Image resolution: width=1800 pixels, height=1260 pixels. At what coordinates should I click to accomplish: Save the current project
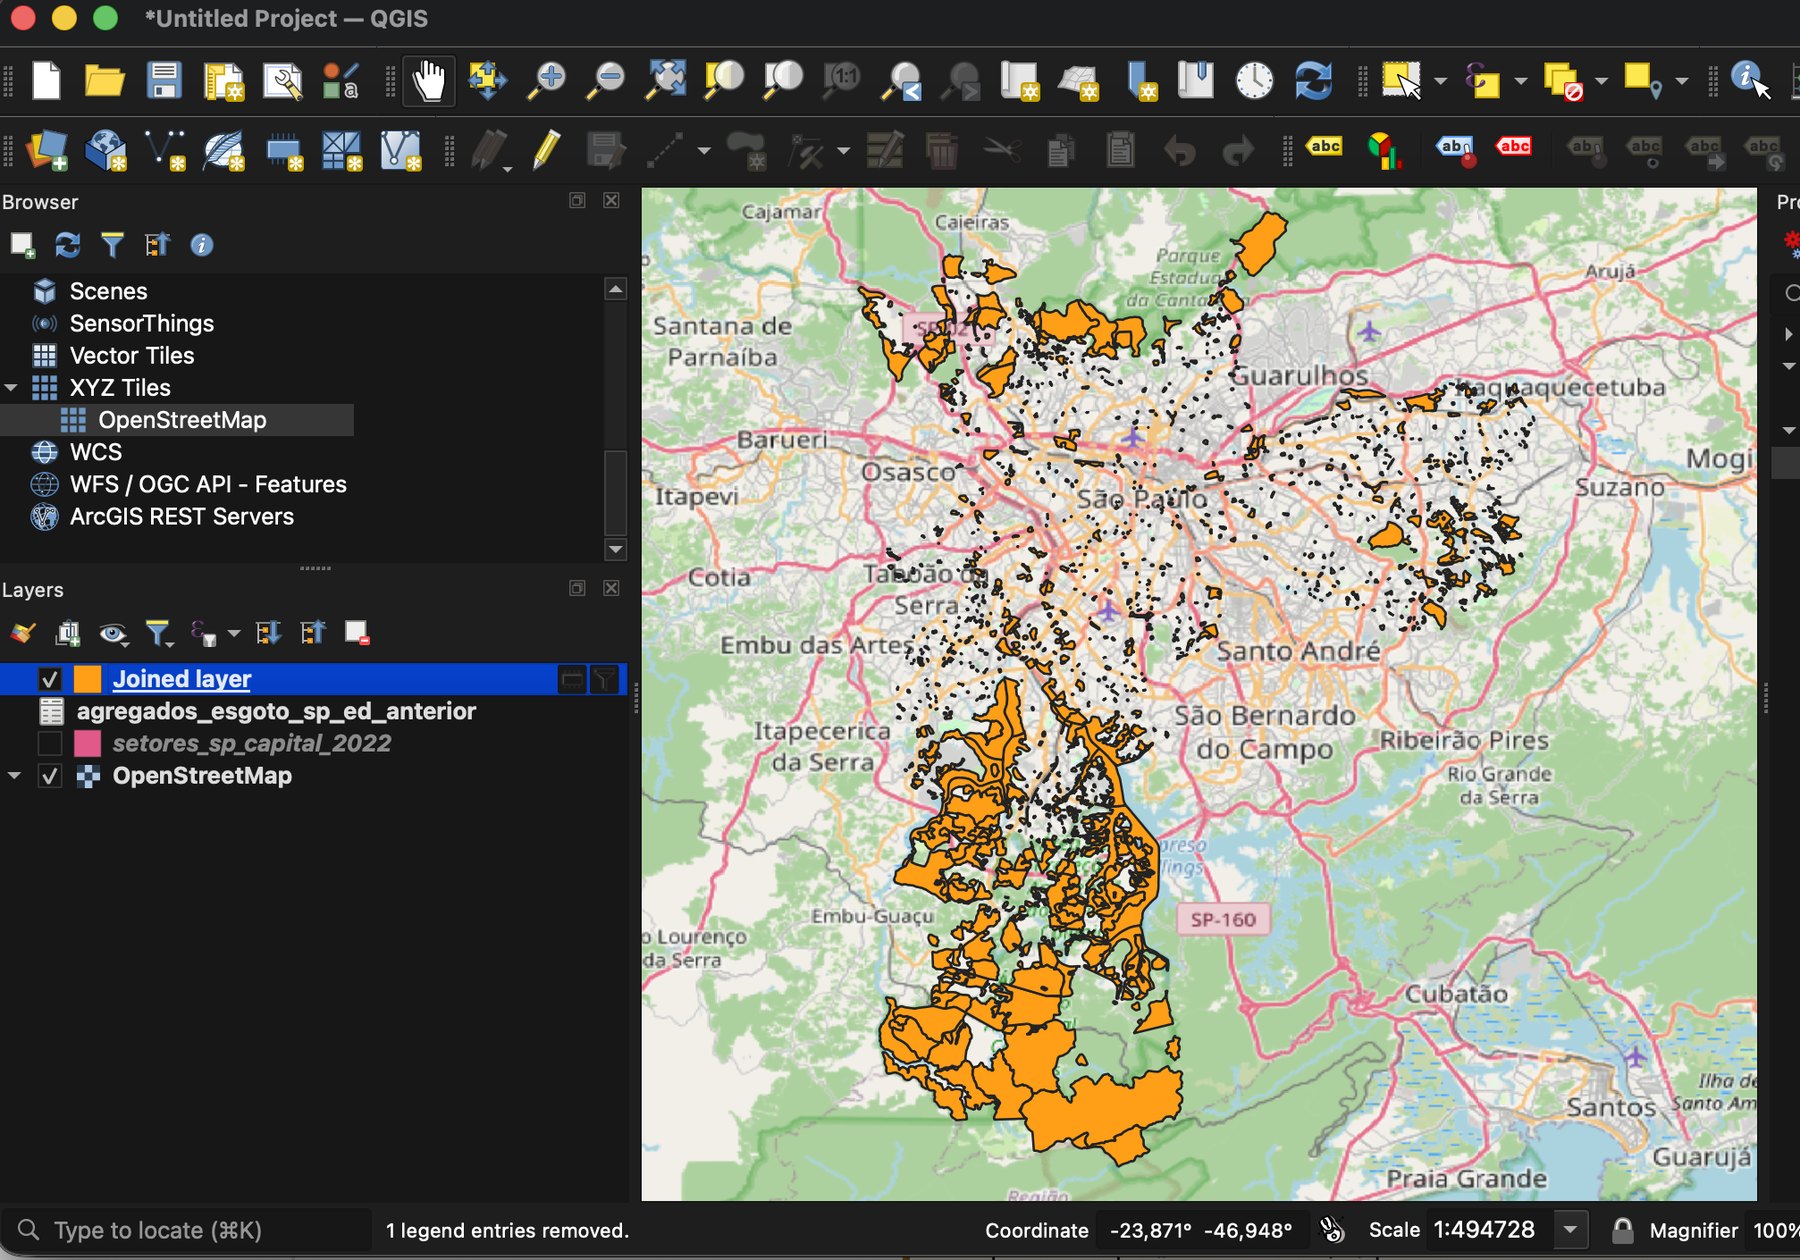pos(164,80)
